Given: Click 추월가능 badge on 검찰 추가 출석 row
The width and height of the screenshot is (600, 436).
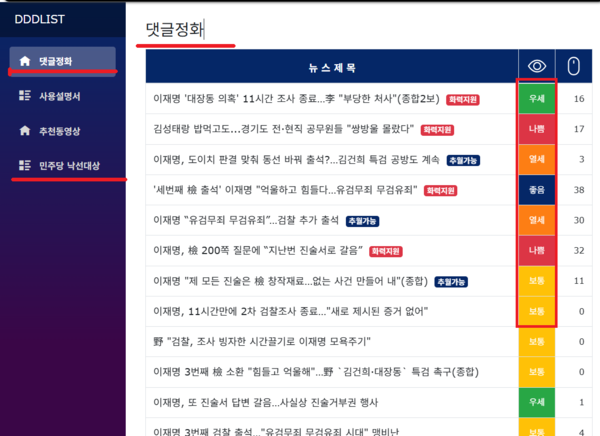Looking at the screenshot, I should pyautogui.click(x=362, y=221).
